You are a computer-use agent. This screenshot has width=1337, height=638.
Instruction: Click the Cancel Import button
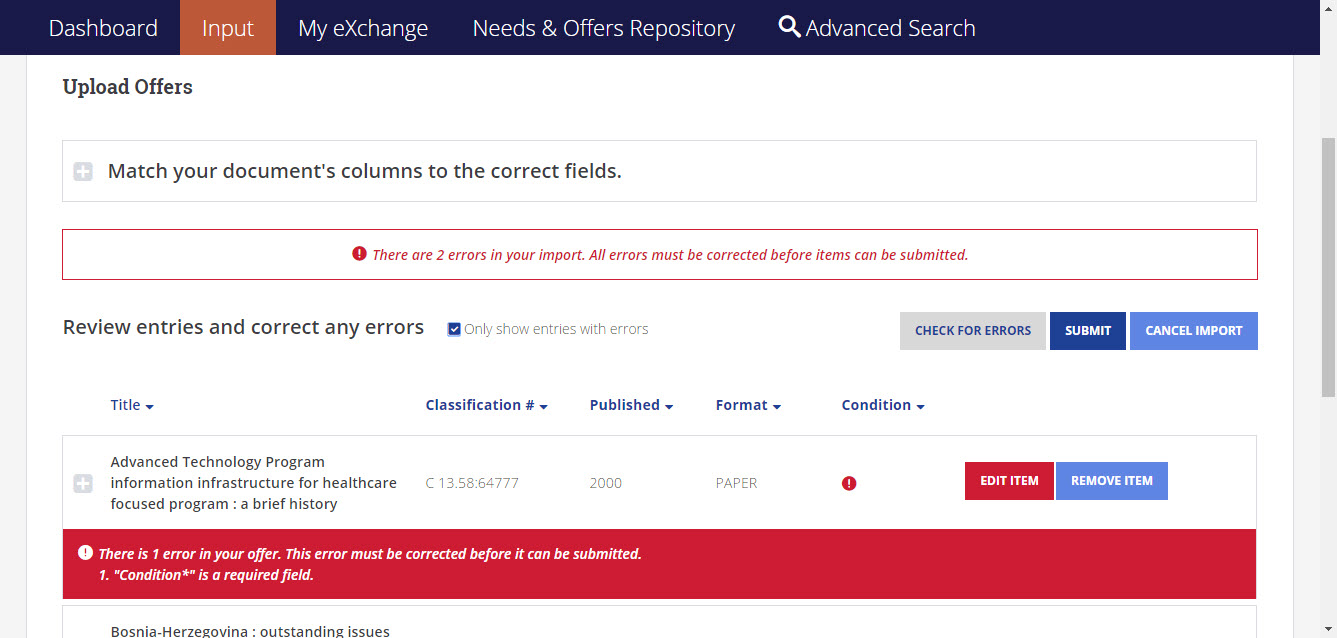point(1194,331)
